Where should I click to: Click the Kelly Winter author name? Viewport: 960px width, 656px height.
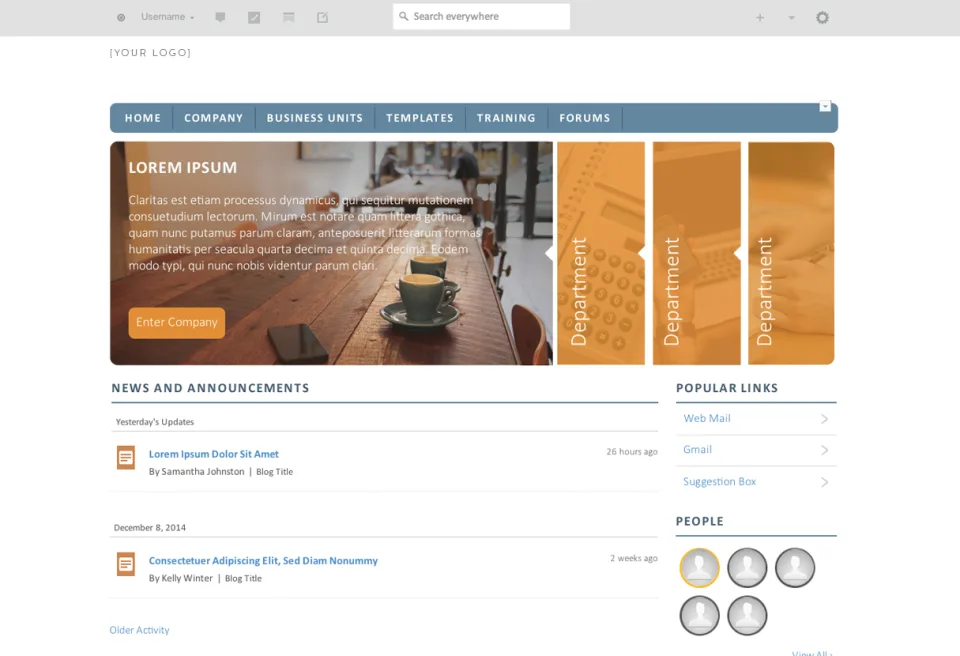coord(187,578)
